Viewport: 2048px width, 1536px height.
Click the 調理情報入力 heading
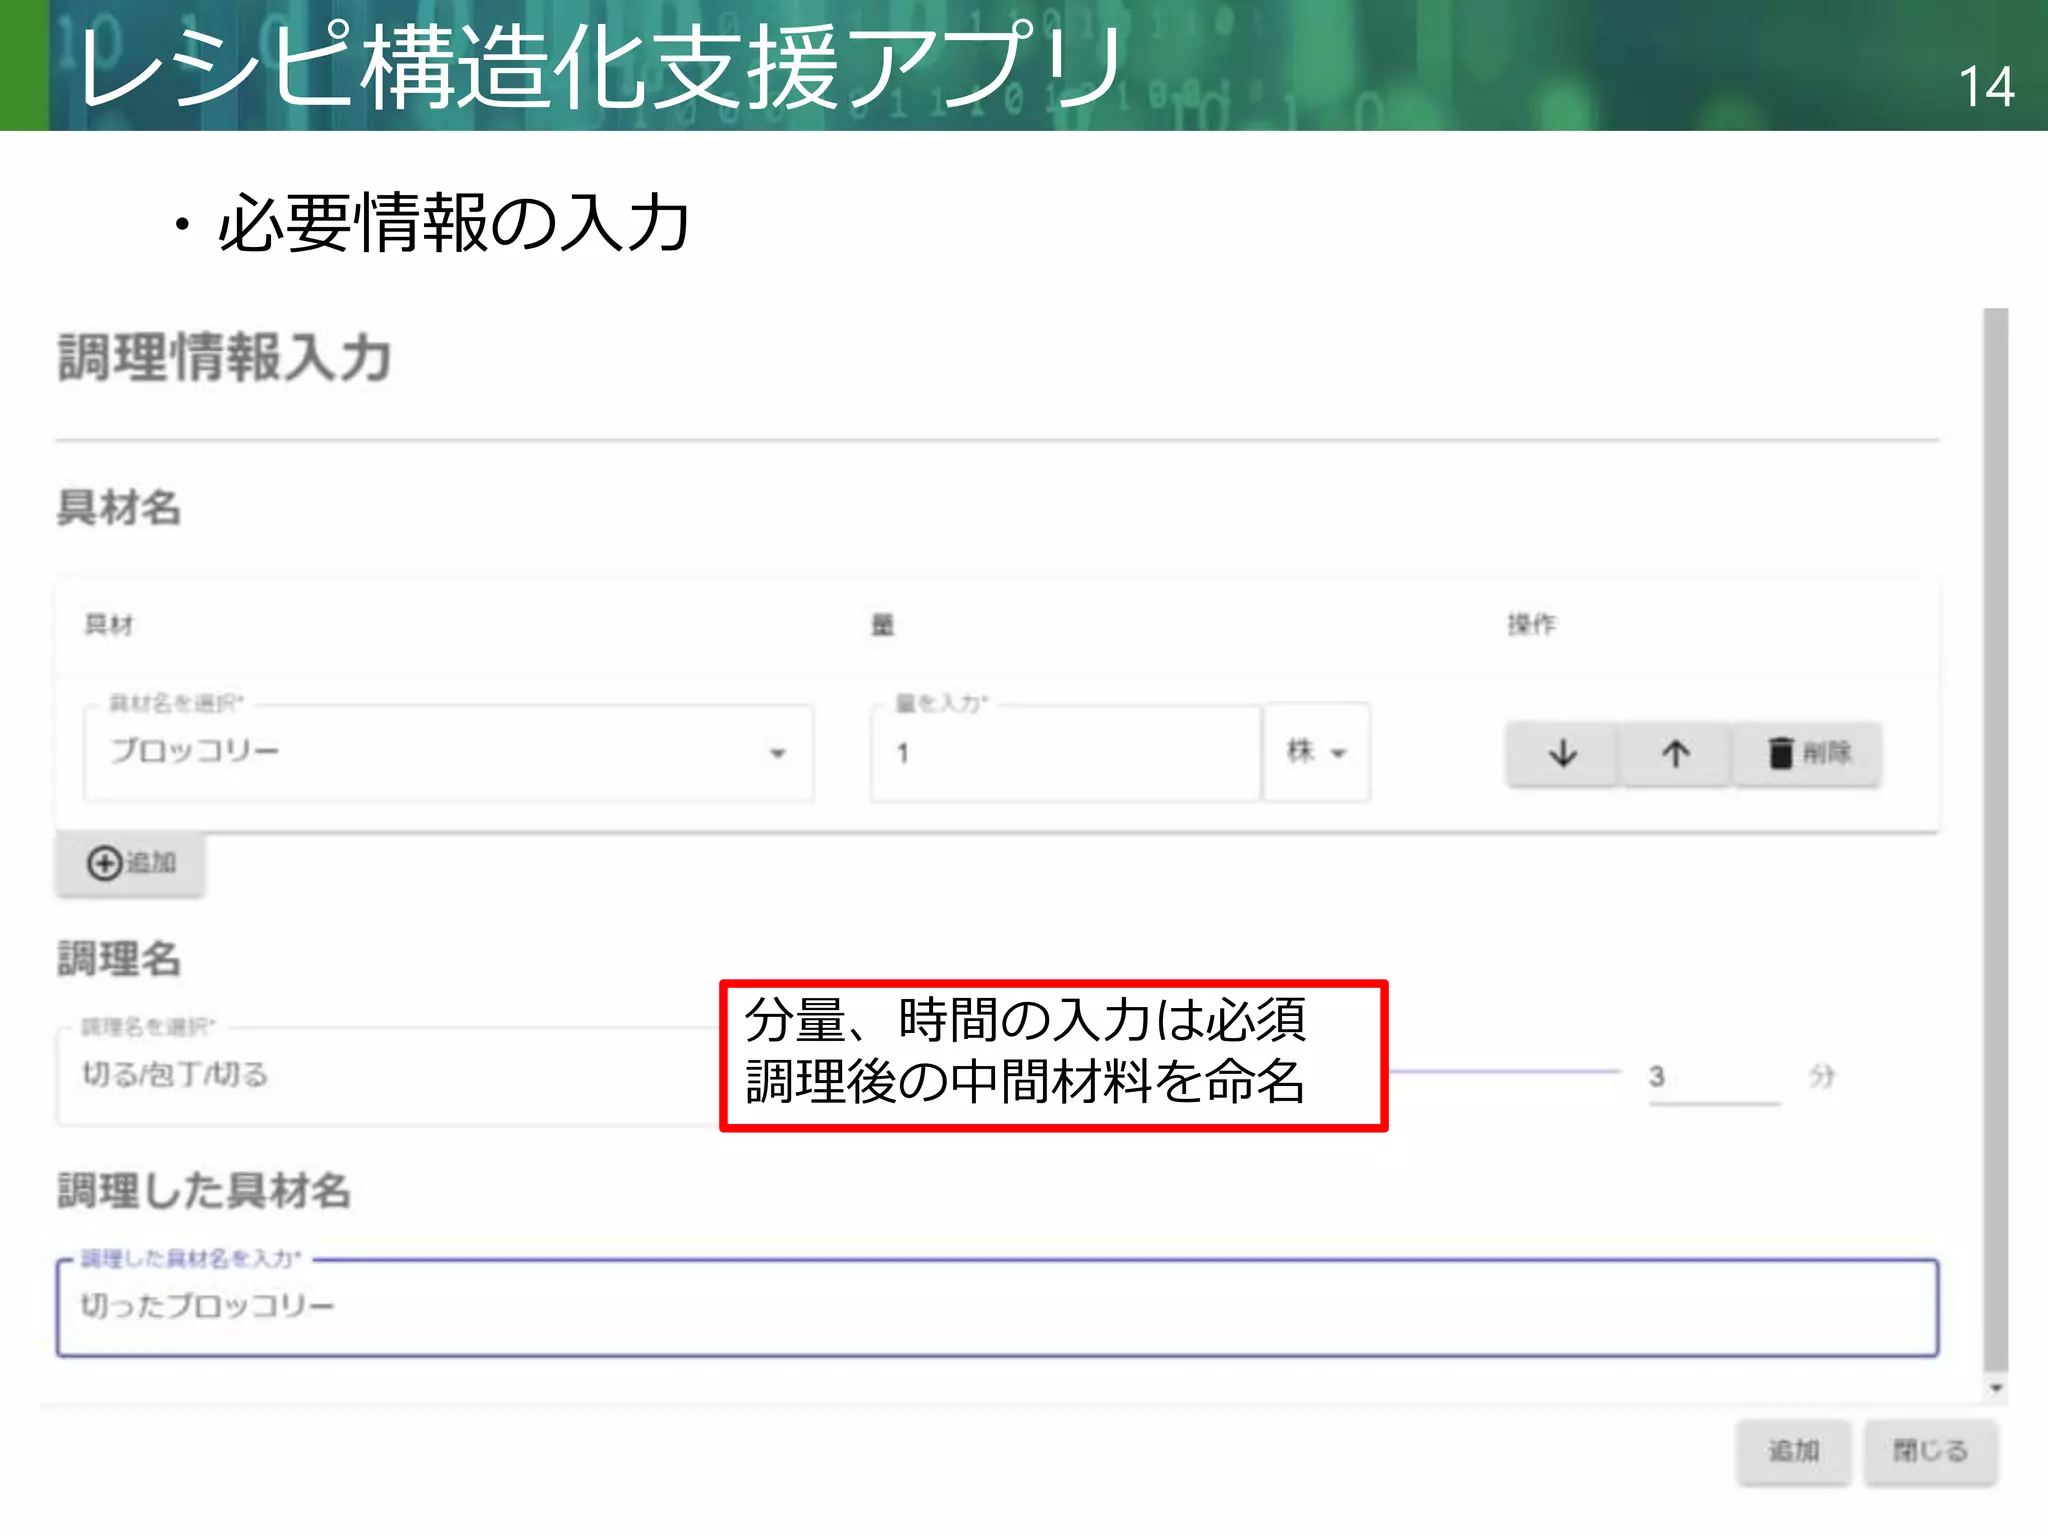(x=224, y=357)
